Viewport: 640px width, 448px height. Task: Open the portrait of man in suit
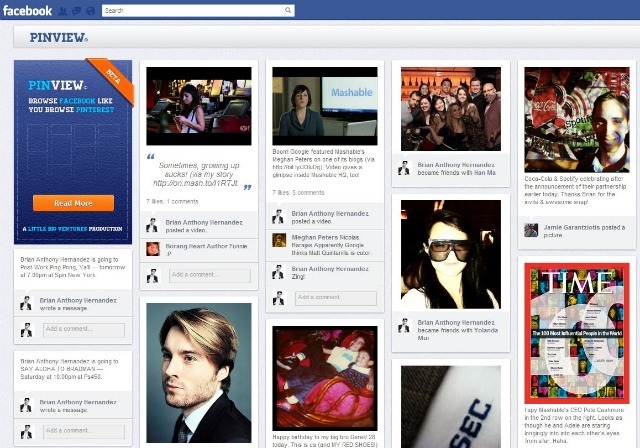click(x=198, y=372)
